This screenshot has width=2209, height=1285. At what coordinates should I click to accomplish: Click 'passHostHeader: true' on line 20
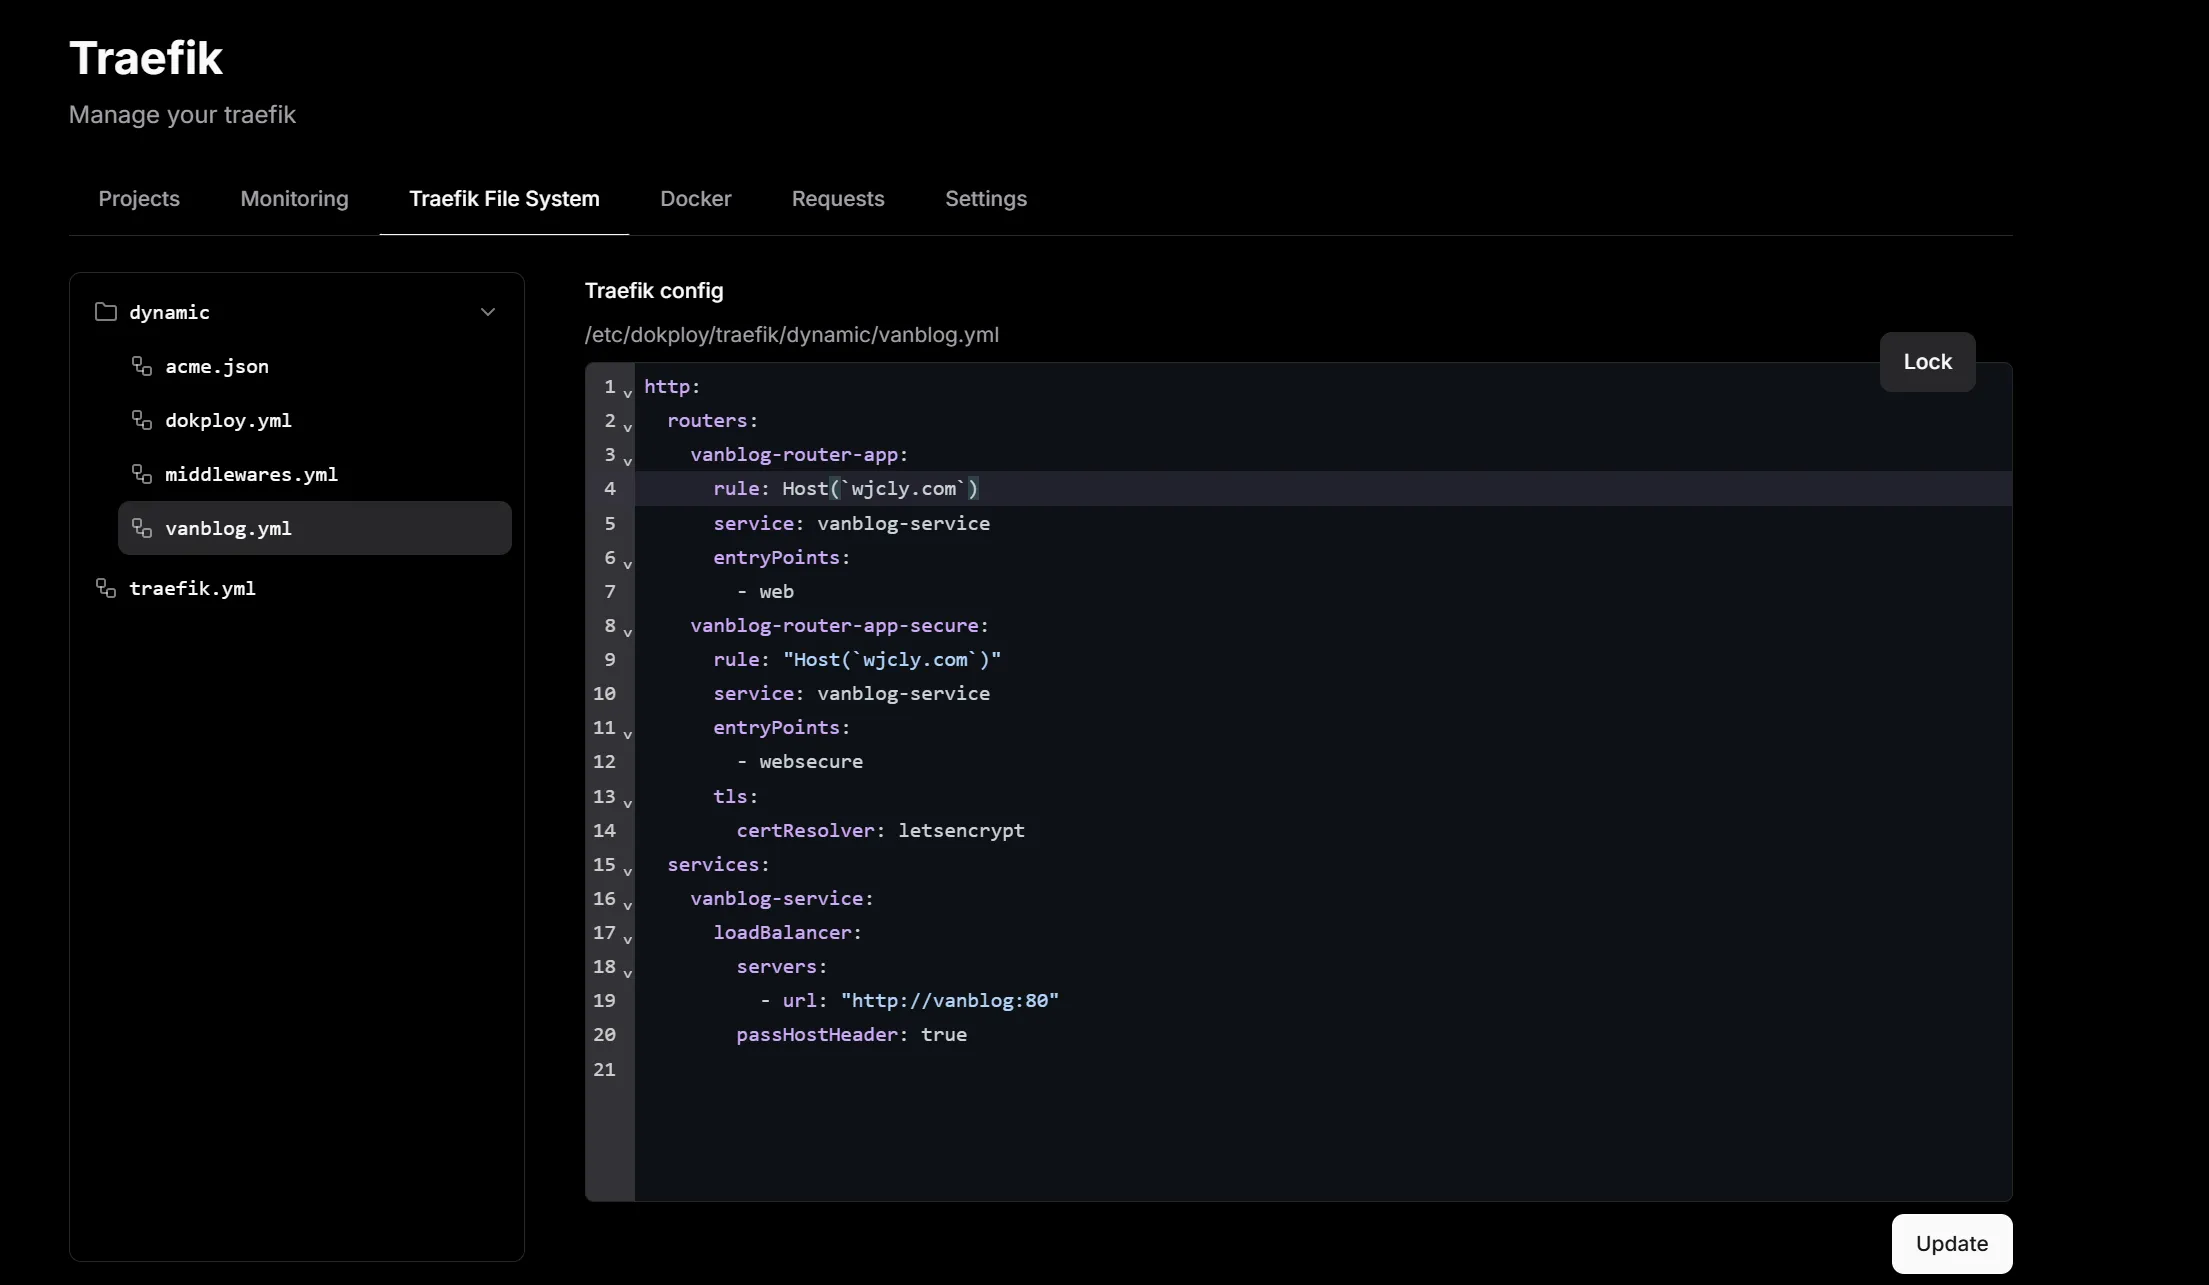point(852,1035)
